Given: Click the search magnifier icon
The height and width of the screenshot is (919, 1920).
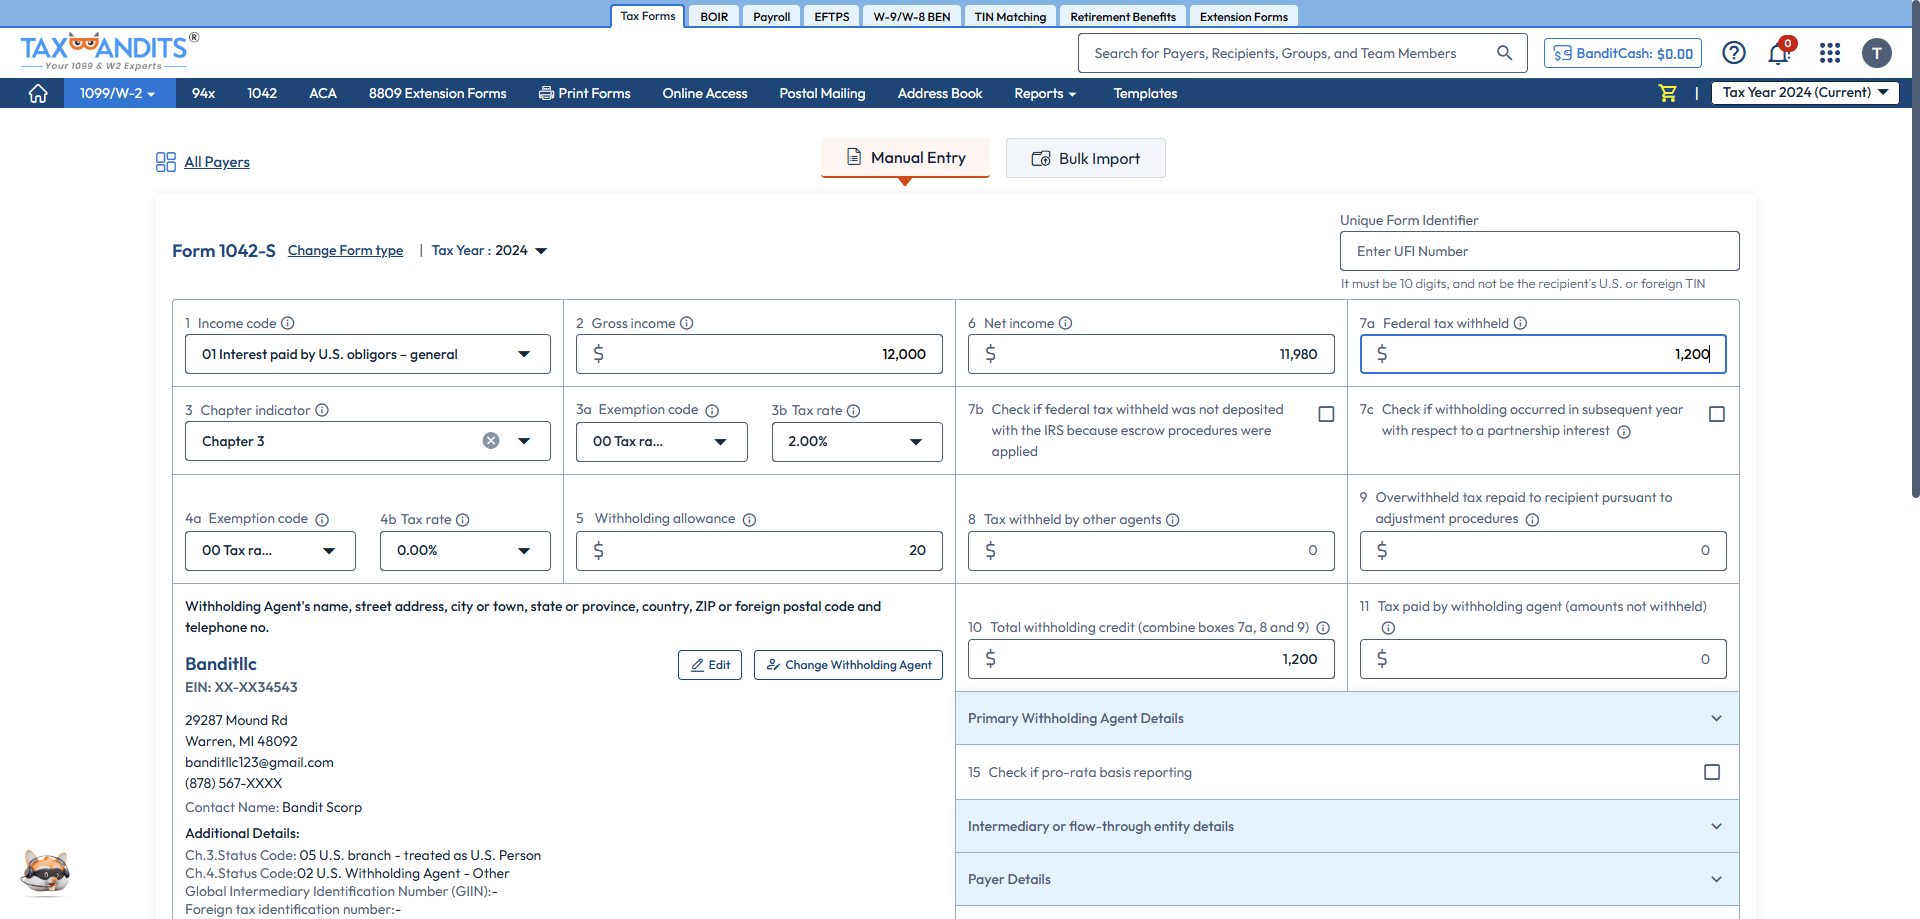Looking at the screenshot, I should (x=1504, y=53).
